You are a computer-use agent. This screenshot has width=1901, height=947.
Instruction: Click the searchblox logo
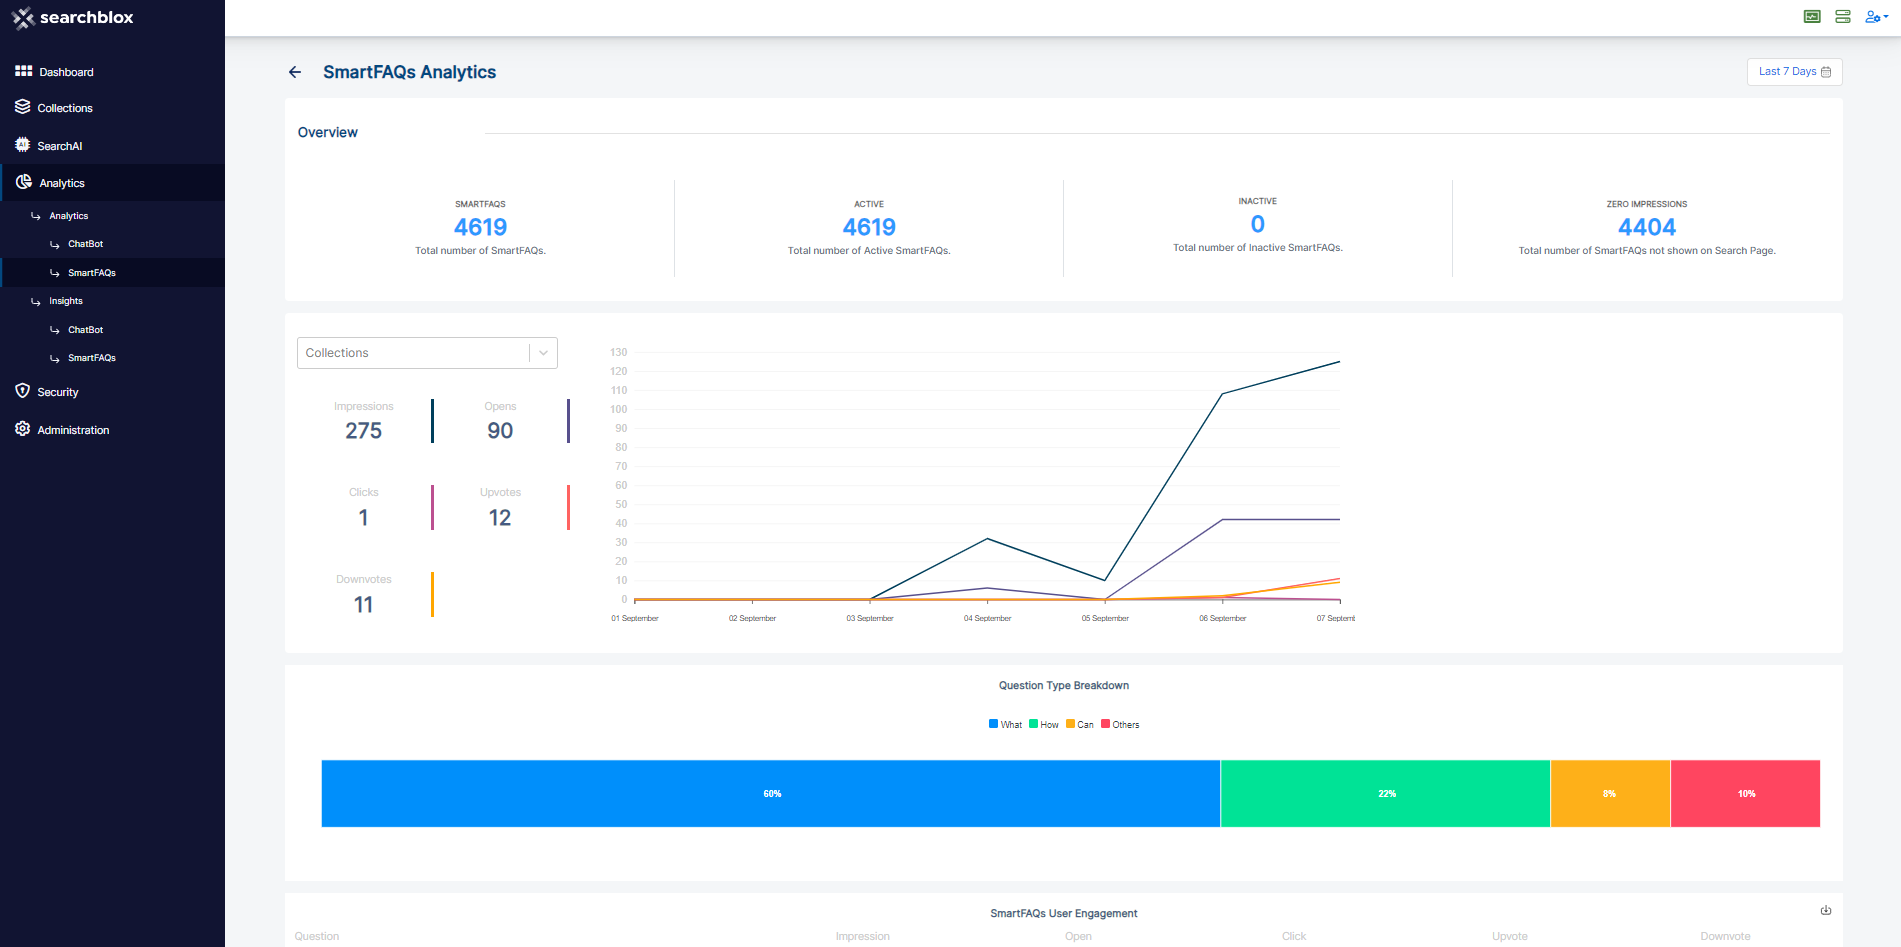[x=72, y=18]
